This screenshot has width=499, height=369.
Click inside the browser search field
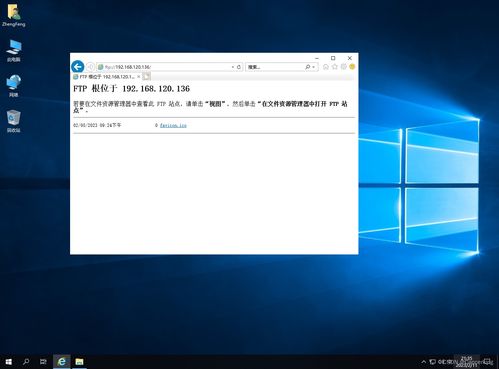click(275, 67)
